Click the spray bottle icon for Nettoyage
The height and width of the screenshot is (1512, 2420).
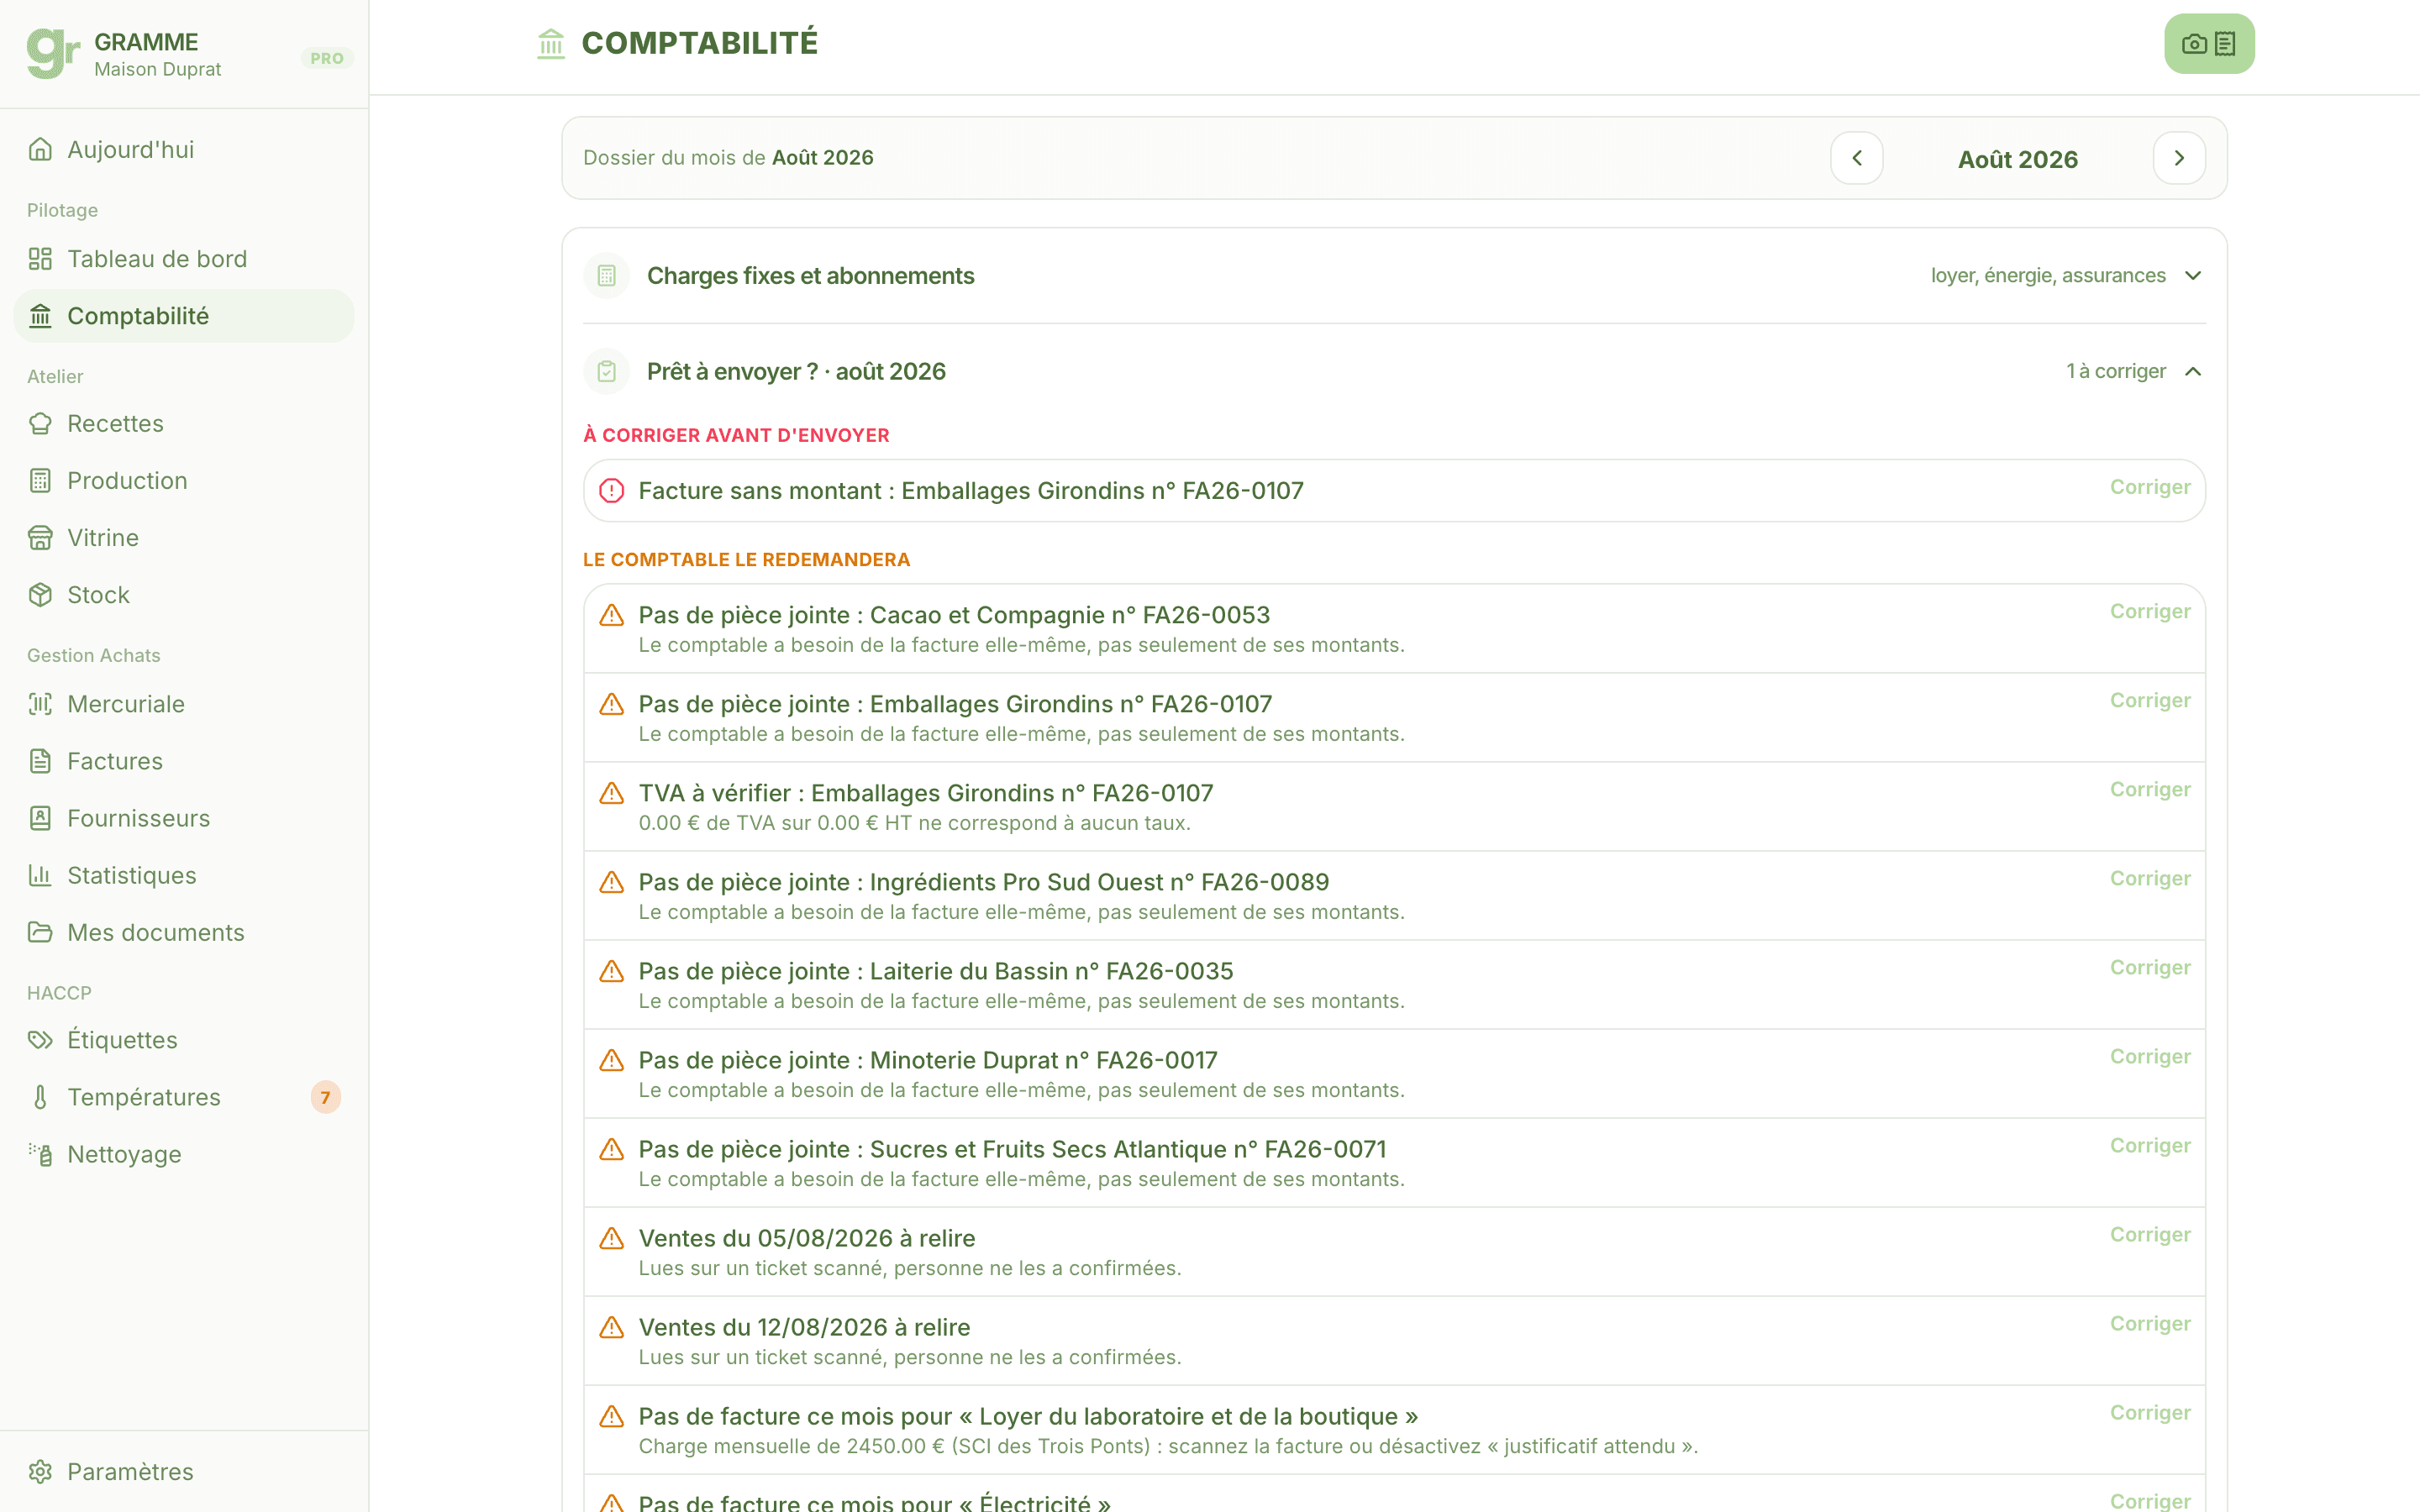click(40, 1154)
